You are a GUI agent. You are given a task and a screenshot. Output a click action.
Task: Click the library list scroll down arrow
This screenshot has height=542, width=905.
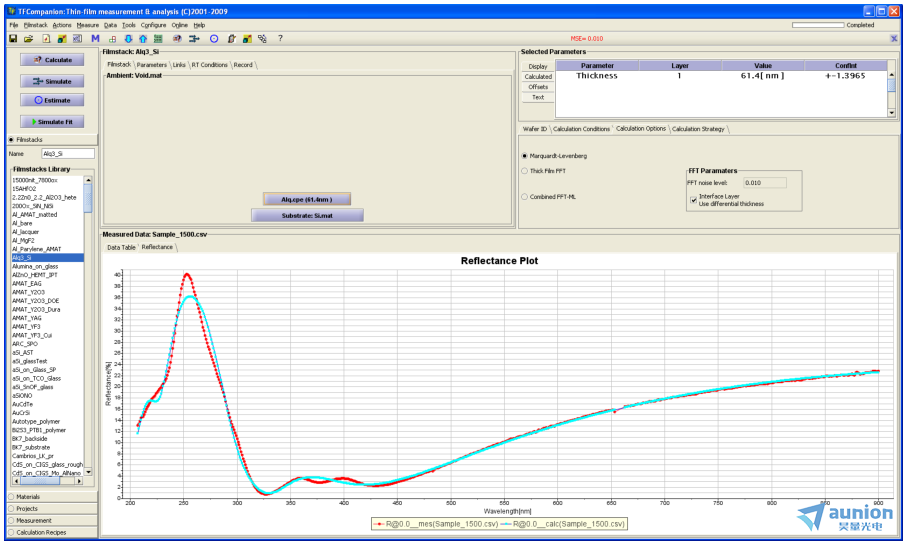tap(88, 472)
